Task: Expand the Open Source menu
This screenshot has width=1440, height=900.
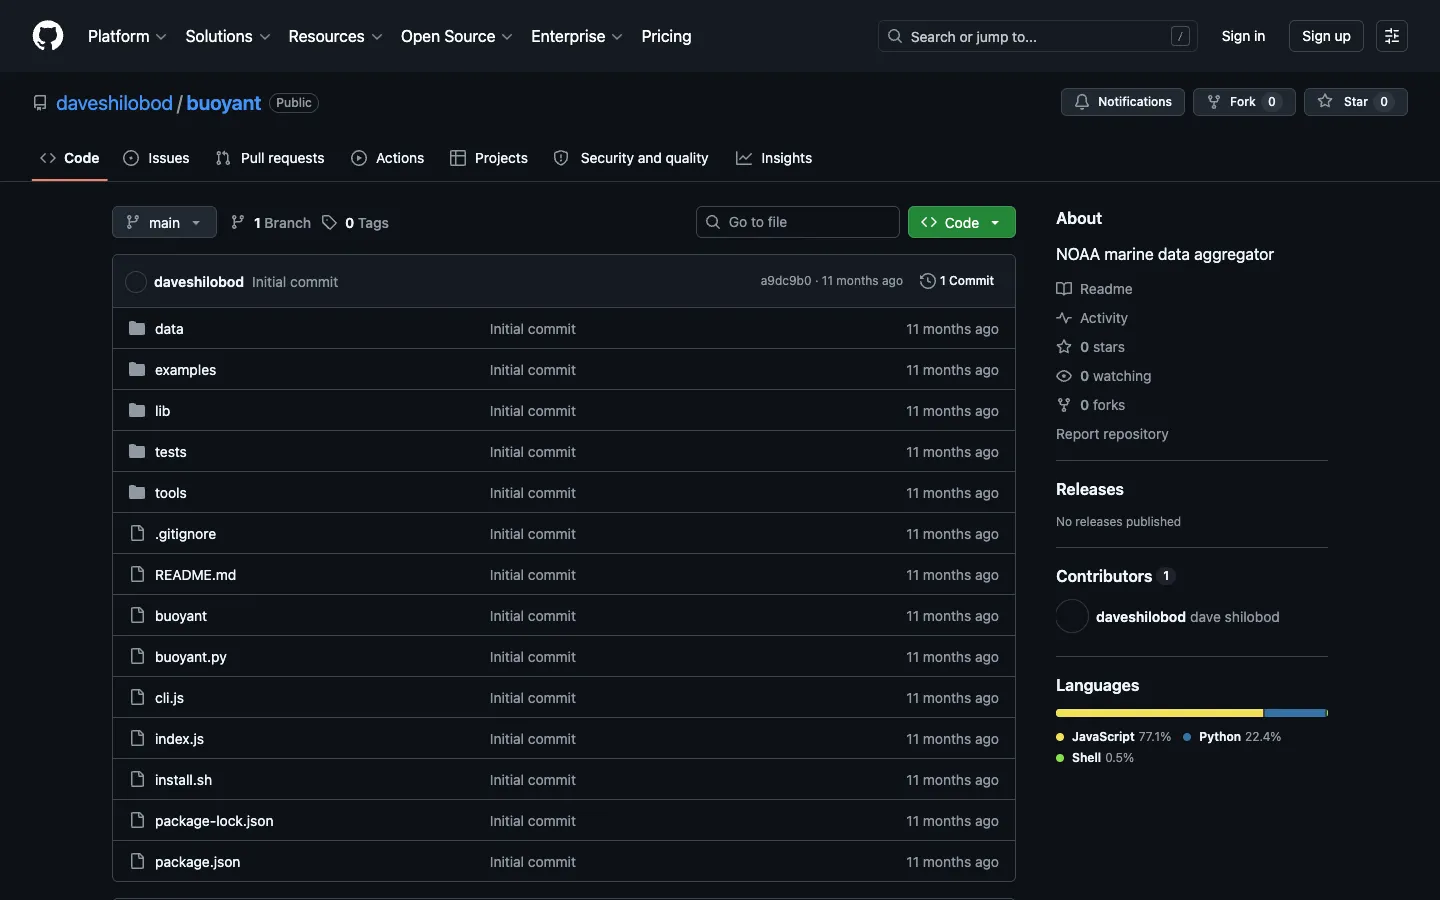Action: point(457,36)
